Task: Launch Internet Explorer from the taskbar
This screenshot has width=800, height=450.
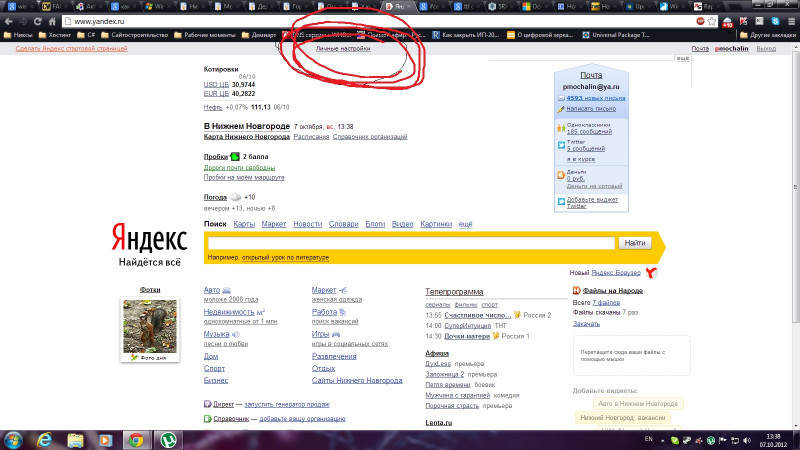Action: (x=45, y=440)
